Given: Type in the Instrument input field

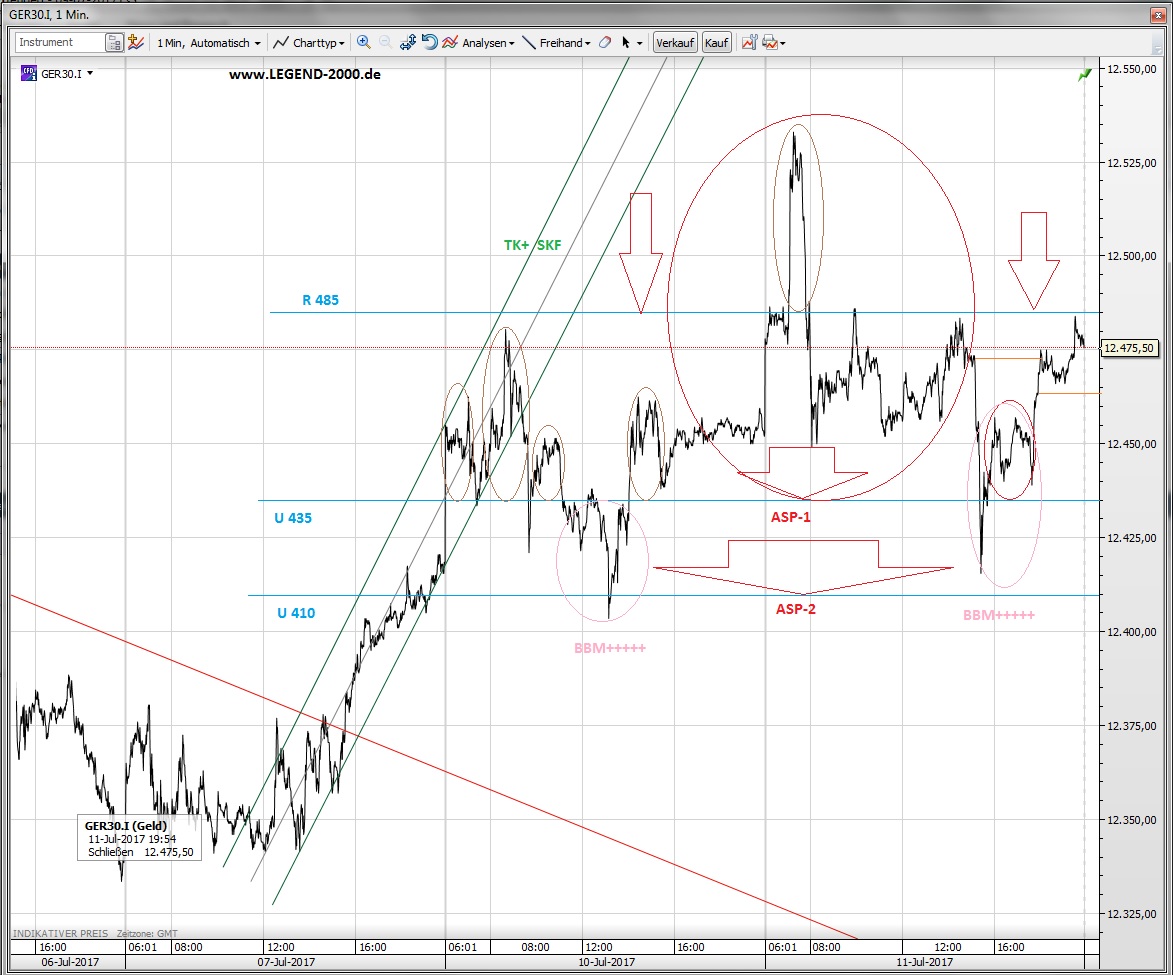Looking at the screenshot, I should pos(60,43).
